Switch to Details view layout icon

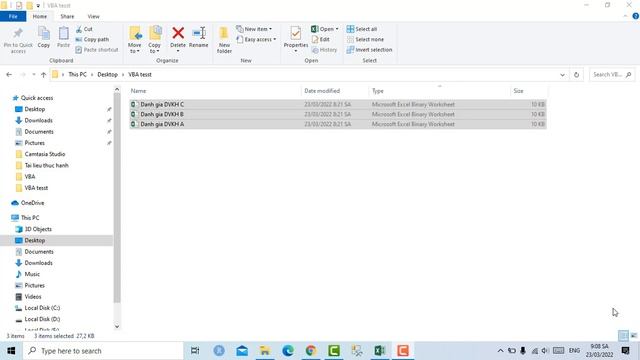[x=623, y=336]
